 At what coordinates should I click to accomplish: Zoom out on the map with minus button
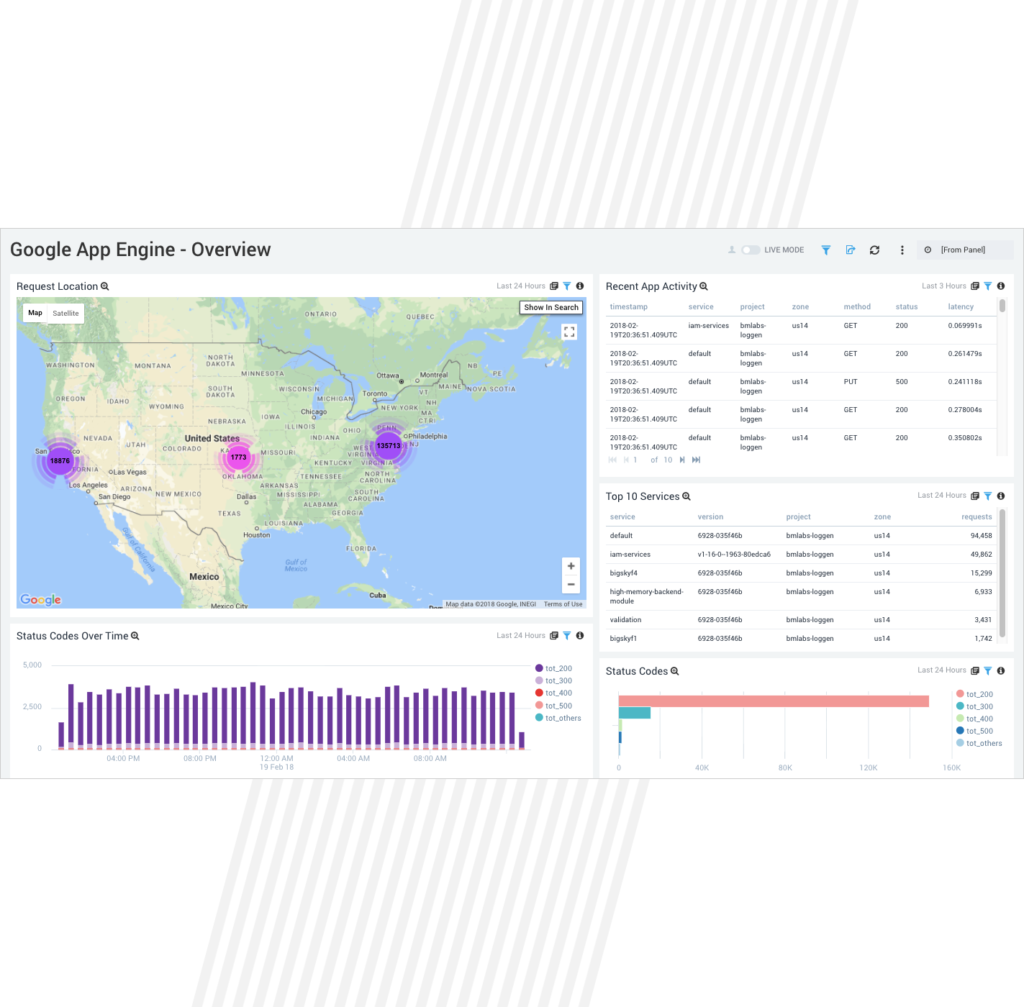571,584
